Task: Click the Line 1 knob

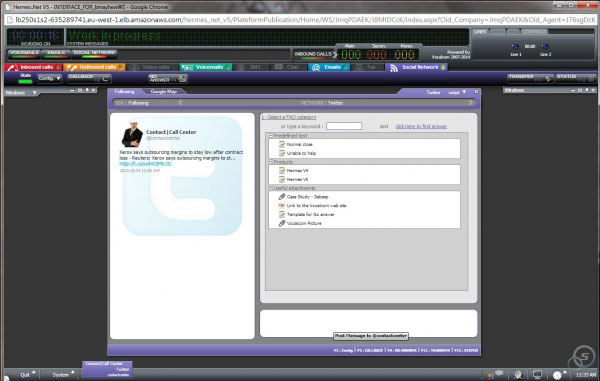Action: tap(515, 47)
